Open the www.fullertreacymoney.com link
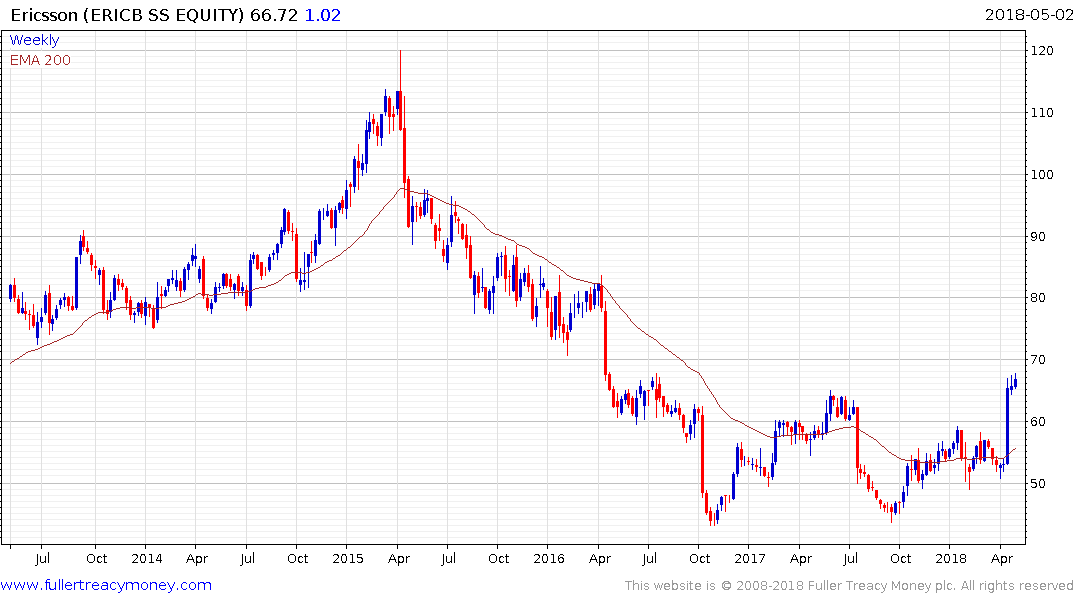 tap(106, 585)
